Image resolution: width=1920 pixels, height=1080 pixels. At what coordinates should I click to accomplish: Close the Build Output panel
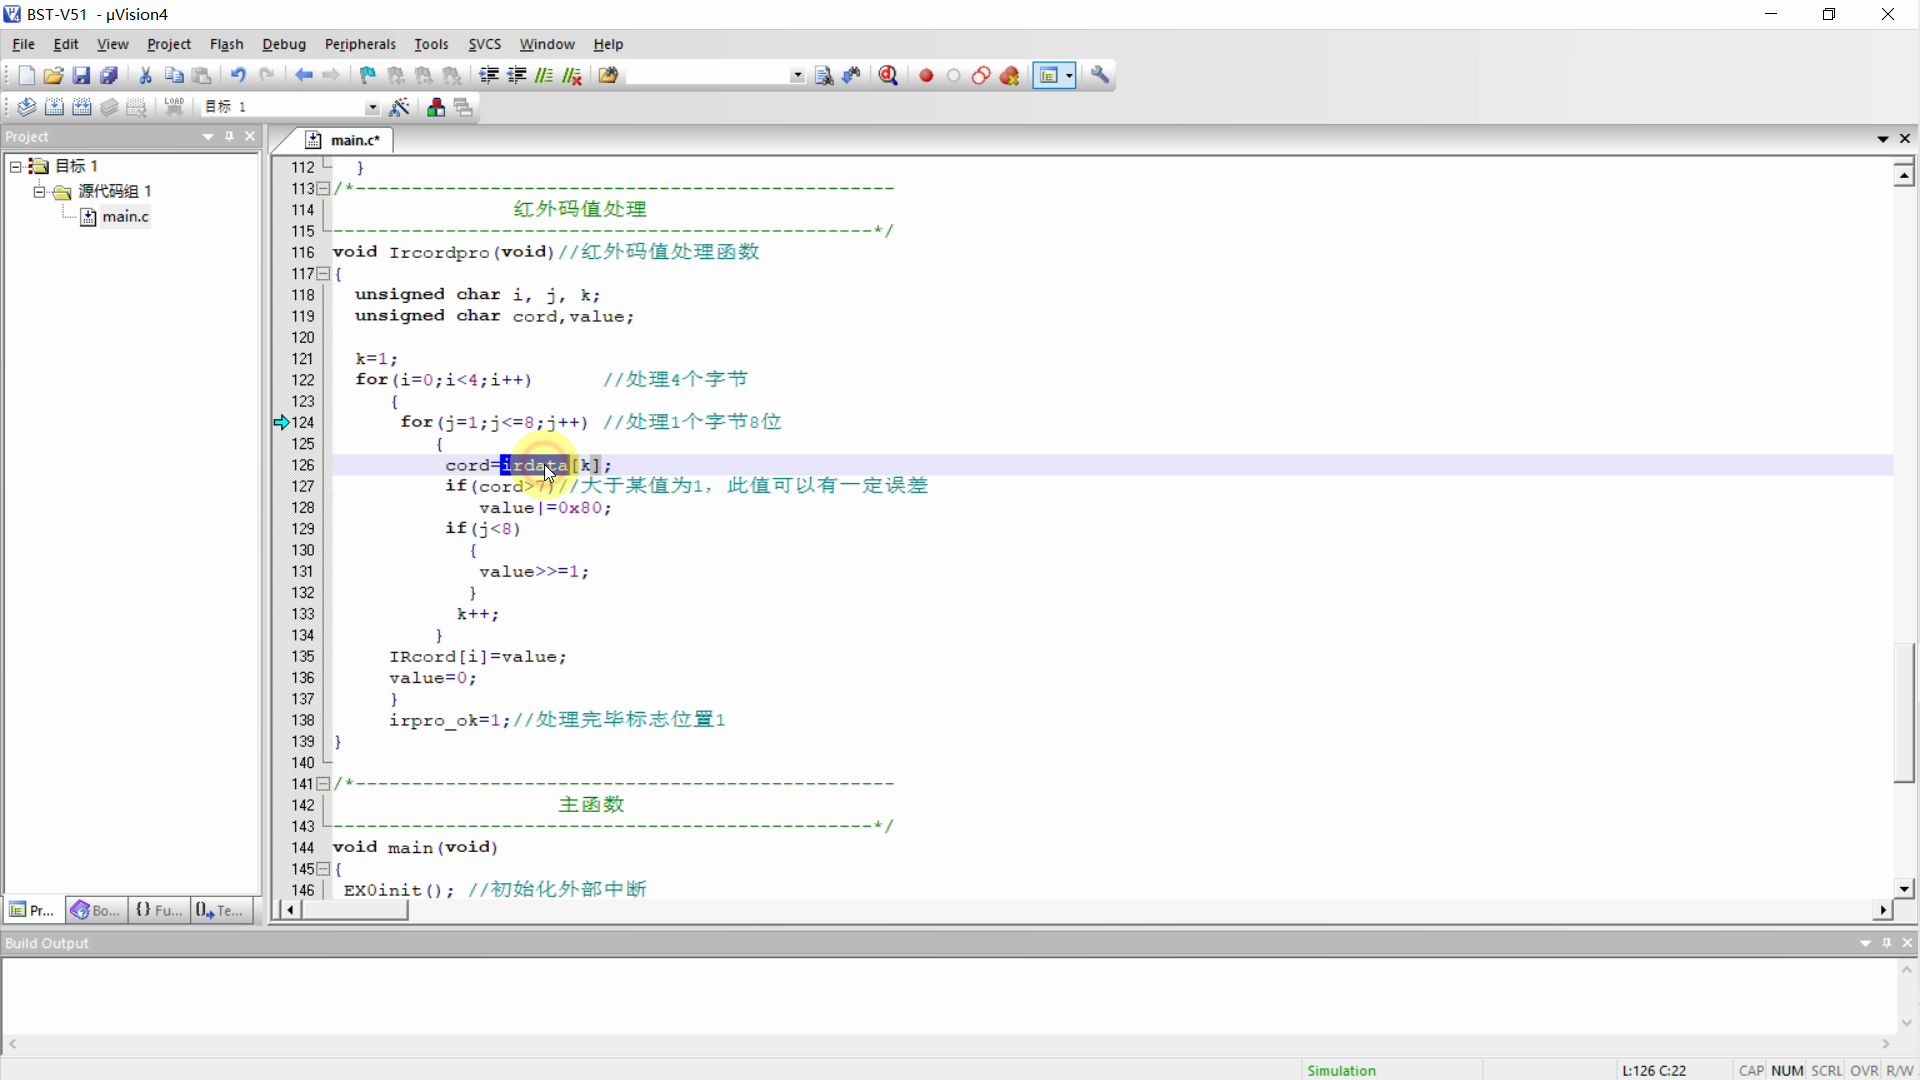(1908, 943)
